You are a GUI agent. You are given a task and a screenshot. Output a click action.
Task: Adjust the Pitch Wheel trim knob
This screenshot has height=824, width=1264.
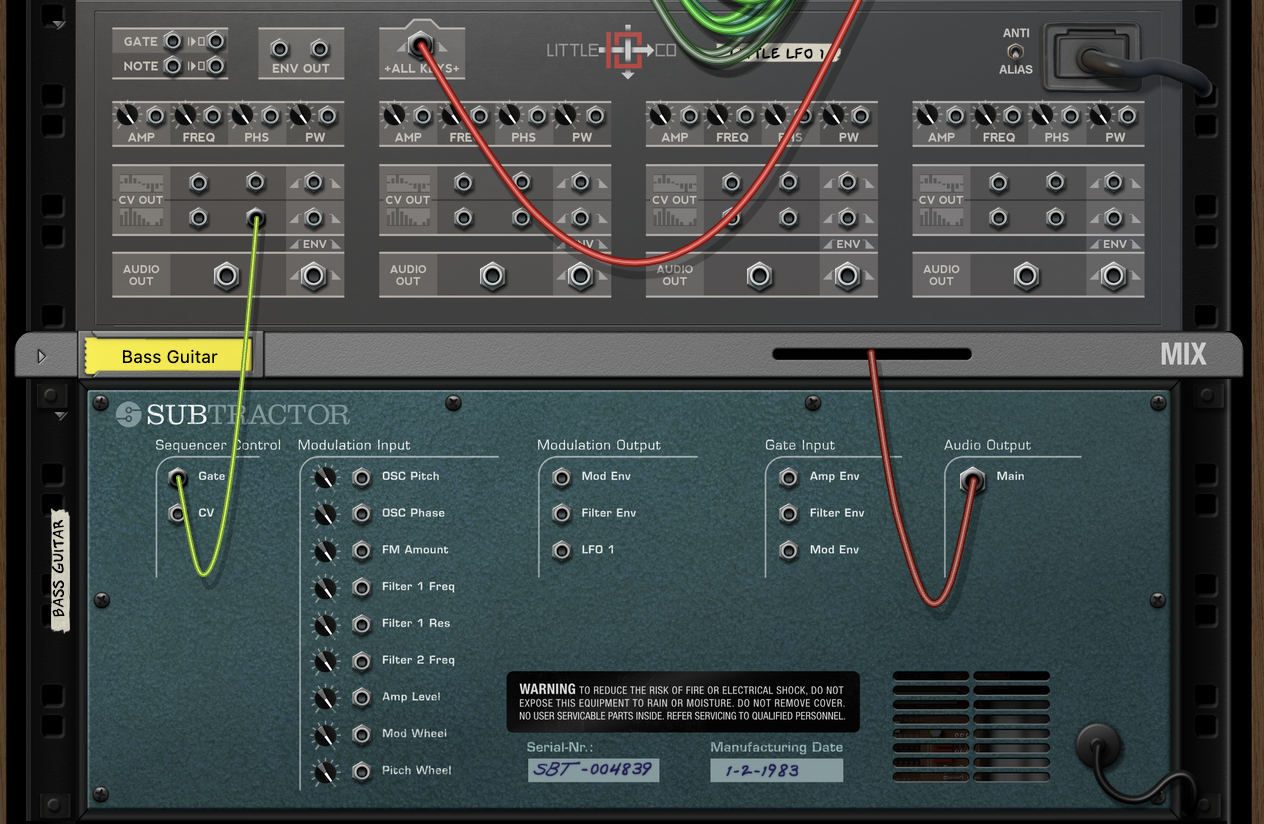(x=326, y=773)
